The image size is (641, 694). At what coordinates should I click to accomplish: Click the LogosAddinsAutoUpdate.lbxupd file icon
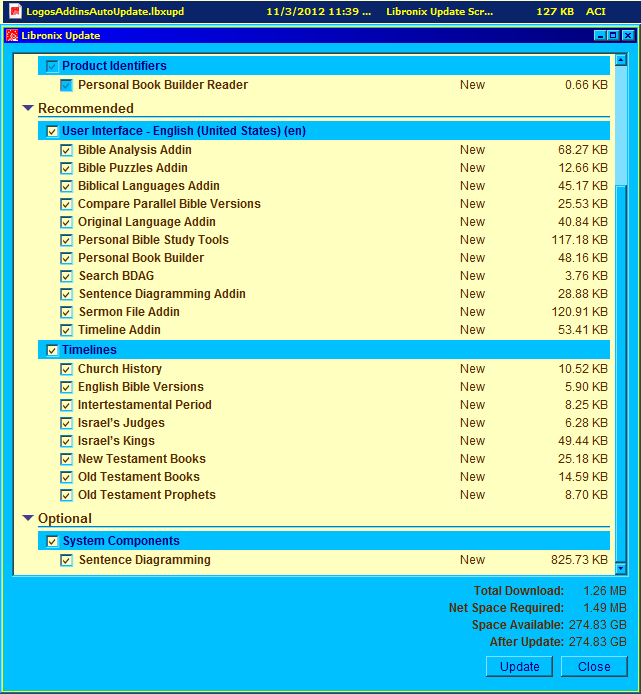click(15, 12)
